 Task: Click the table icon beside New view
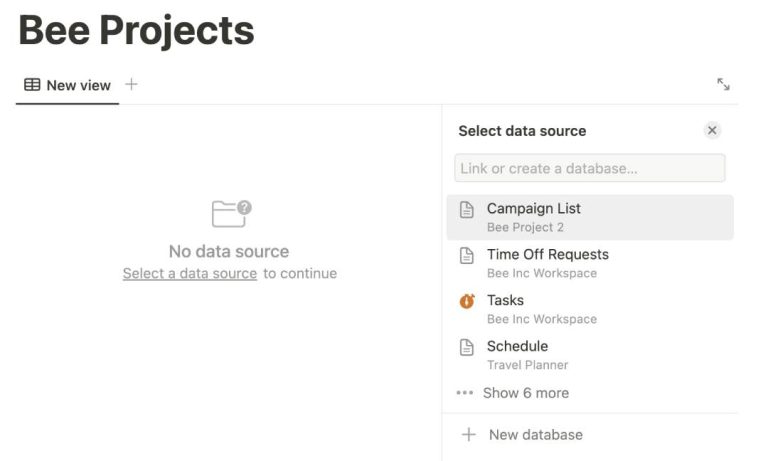32,85
